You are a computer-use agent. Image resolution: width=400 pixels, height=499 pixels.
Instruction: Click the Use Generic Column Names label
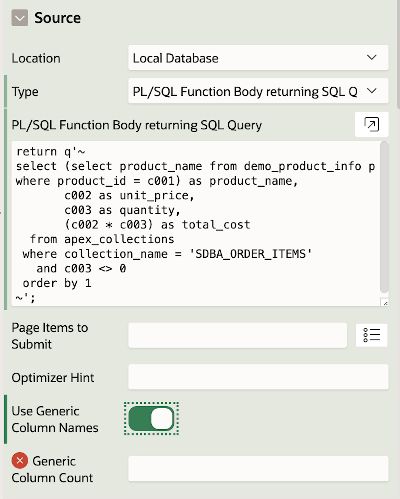click(55, 419)
